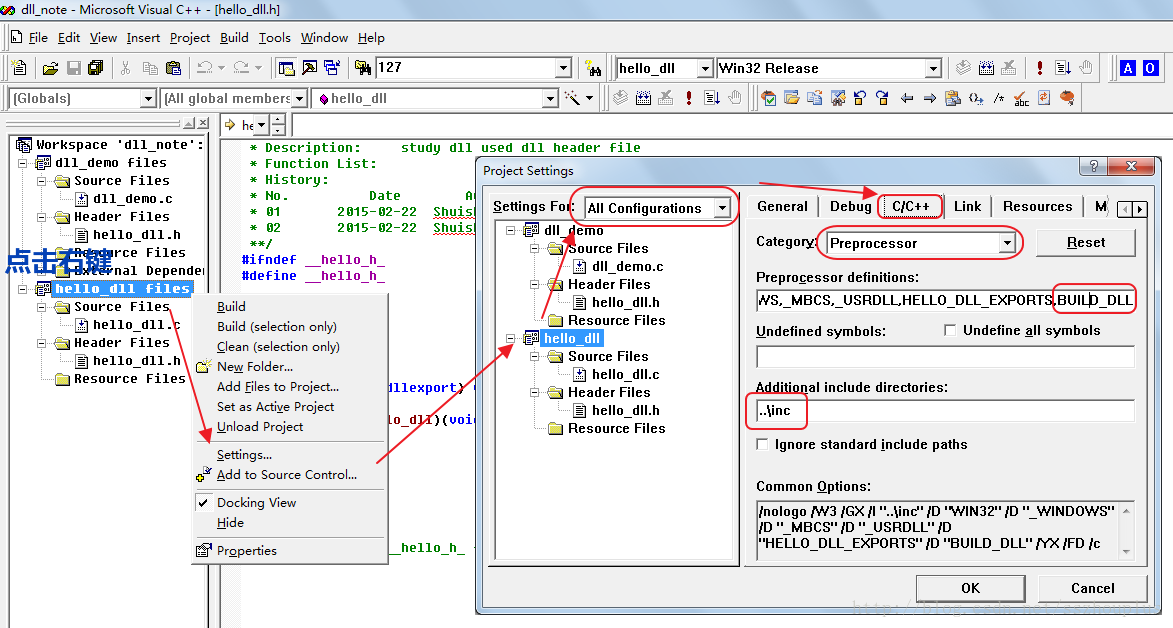Click the WizardBar magic wand icon

pos(572,98)
